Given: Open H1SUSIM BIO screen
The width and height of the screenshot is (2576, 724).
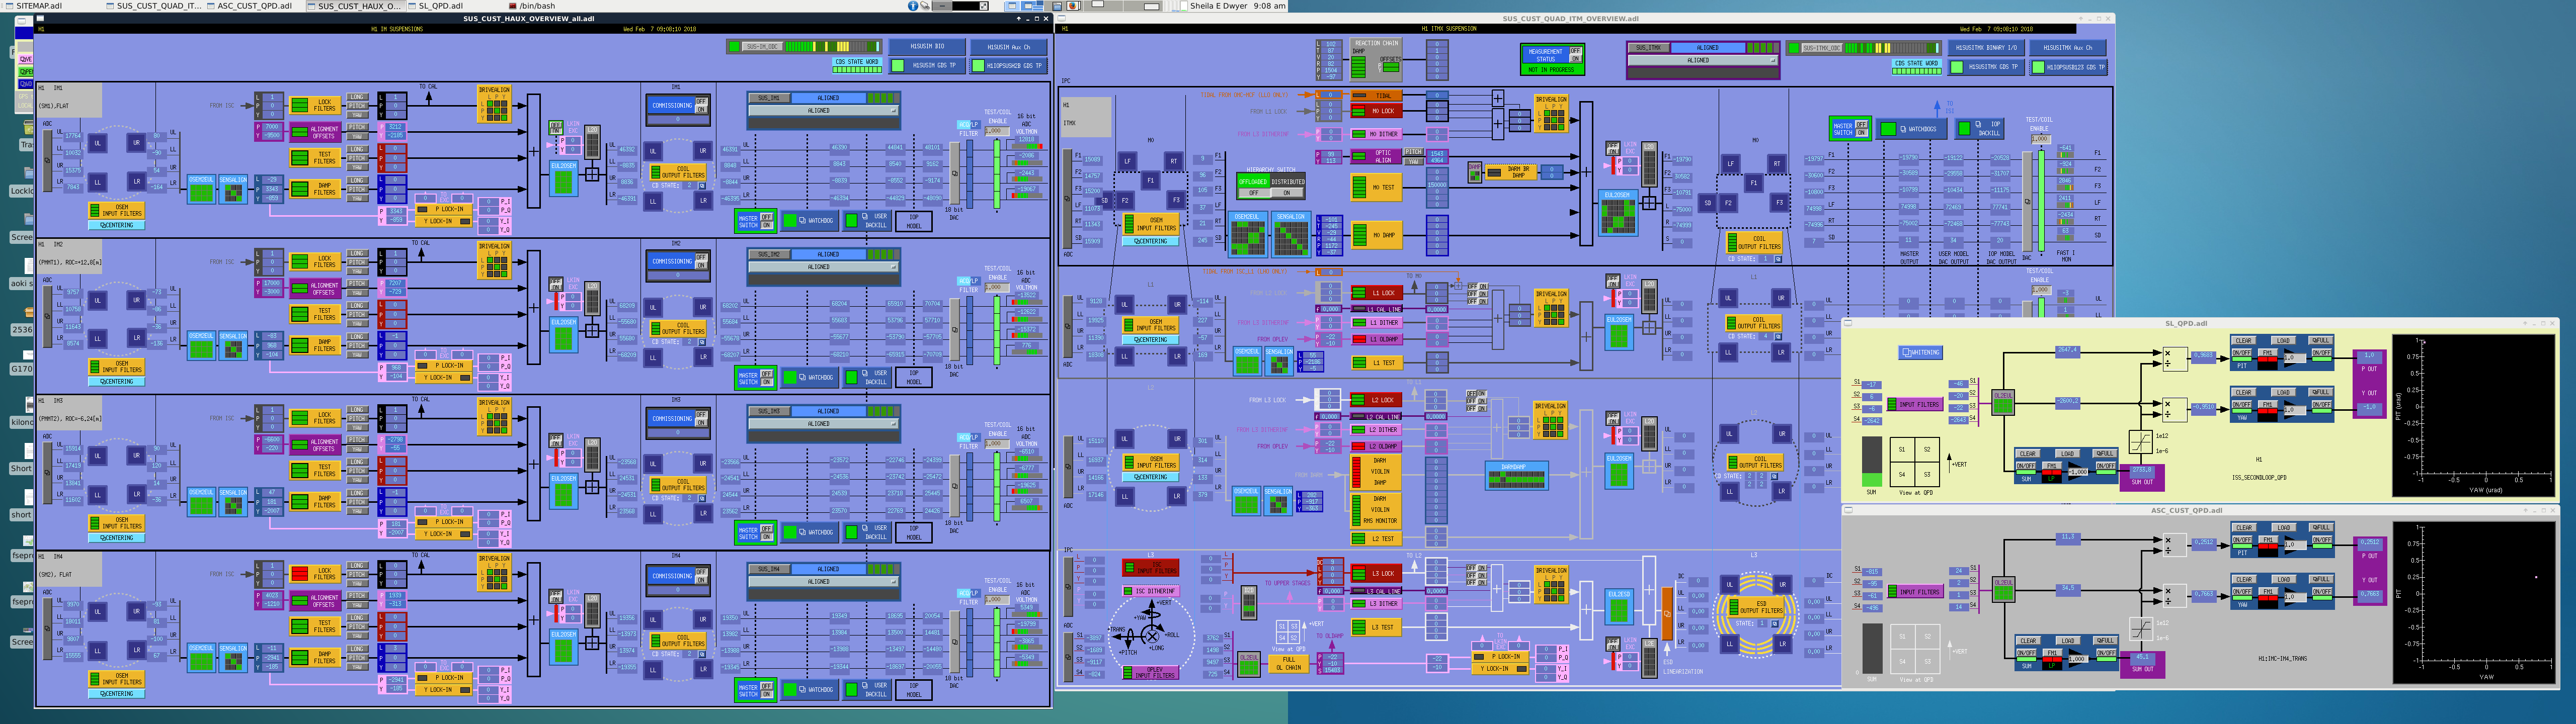Looking at the screenshot, I should [x=927, y=47].
